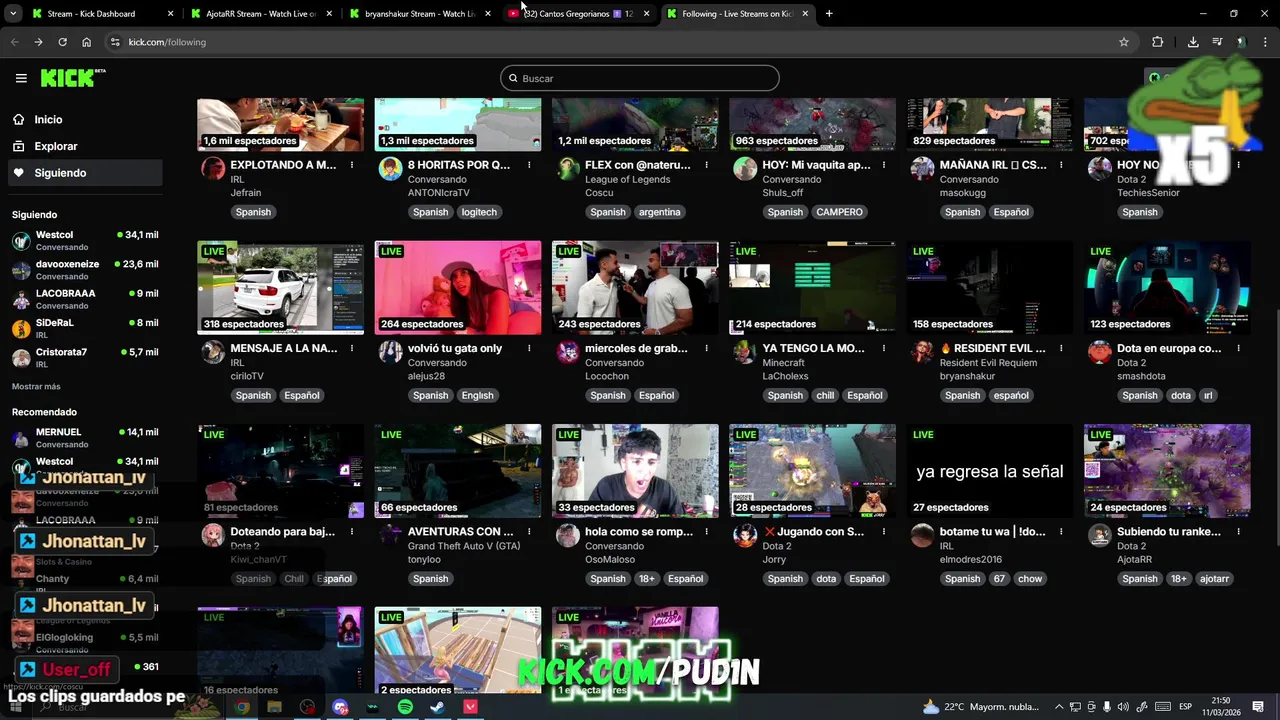Open ANTONIcraTV channel avatar
1280x720 pixels.
tap(390, 168)
